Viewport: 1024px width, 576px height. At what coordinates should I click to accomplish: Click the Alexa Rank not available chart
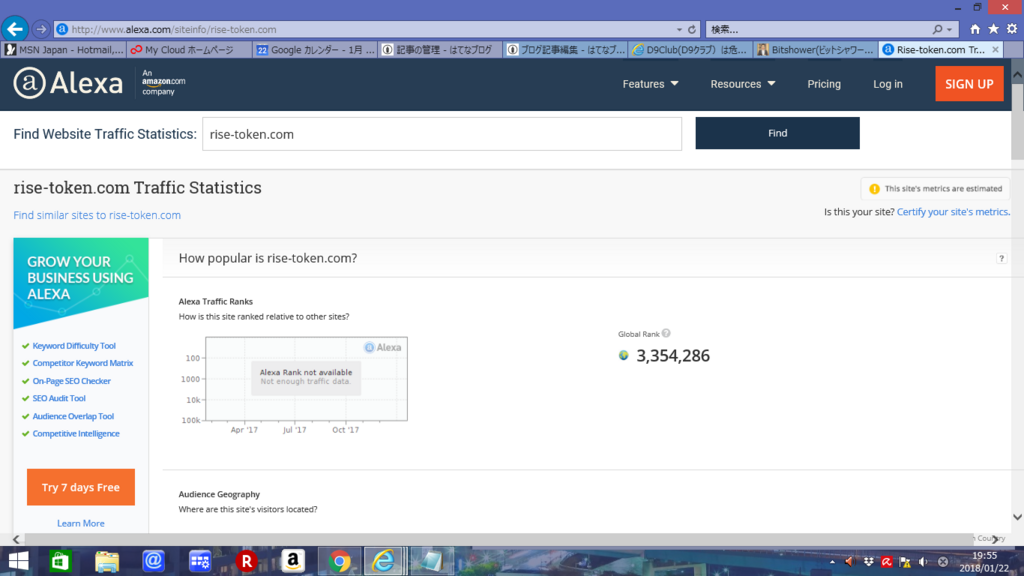point(306,379)
